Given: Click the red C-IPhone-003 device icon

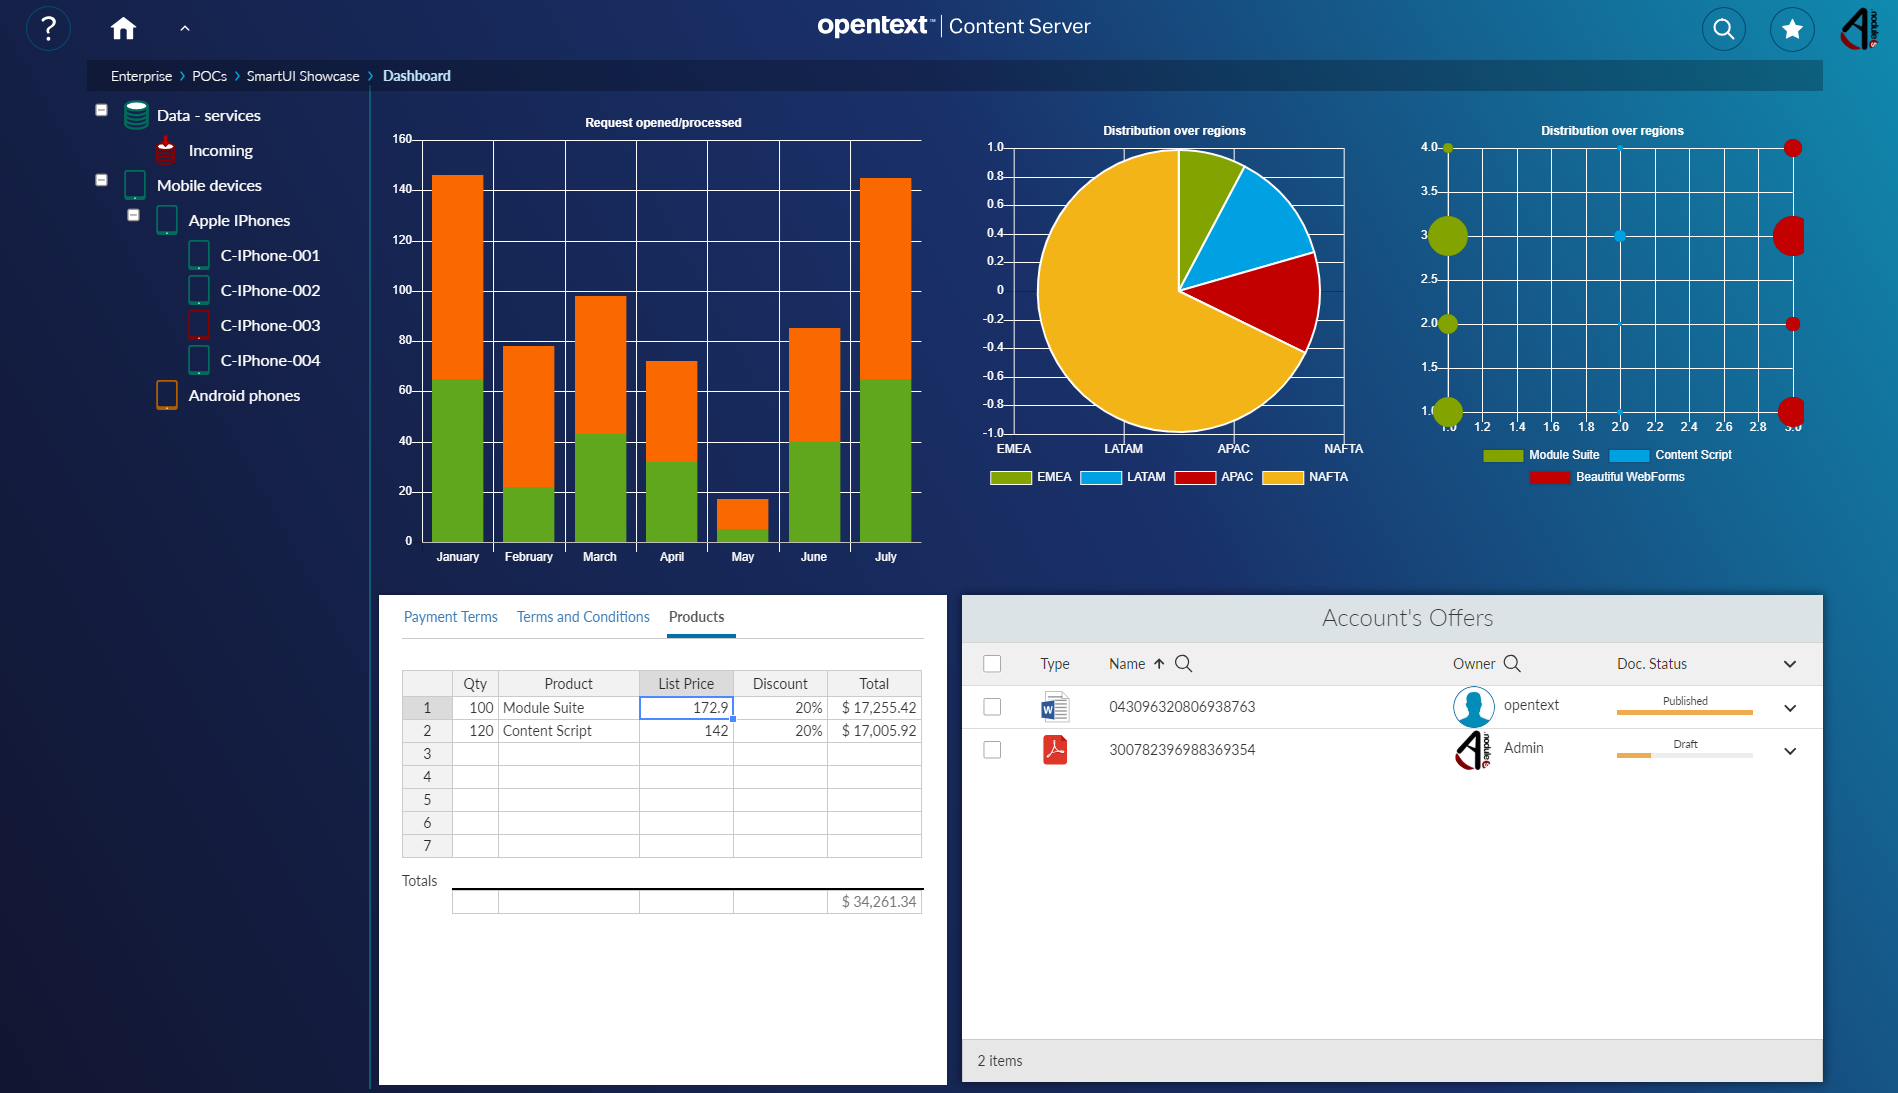Looking at the screenshot, I should (199, 325).
